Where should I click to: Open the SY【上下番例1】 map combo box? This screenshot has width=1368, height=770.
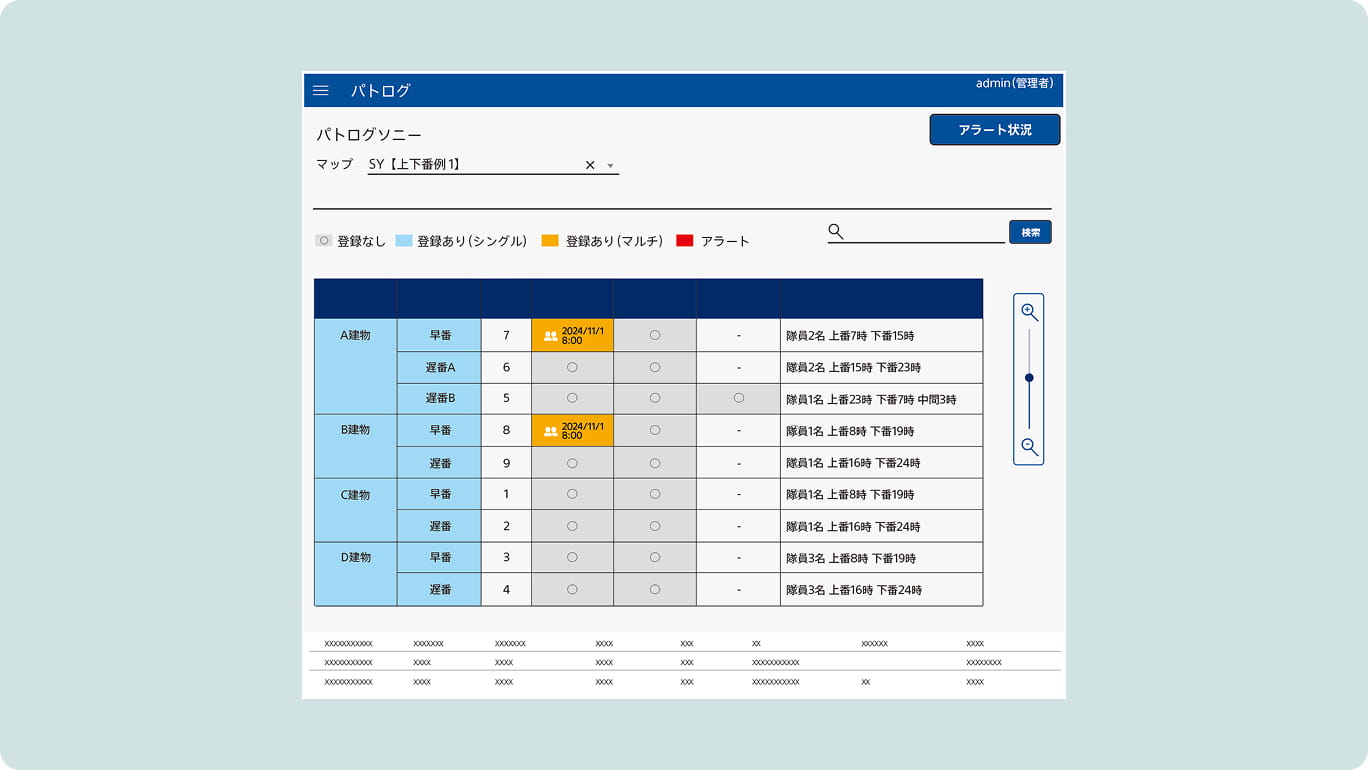tap(470, 165)
